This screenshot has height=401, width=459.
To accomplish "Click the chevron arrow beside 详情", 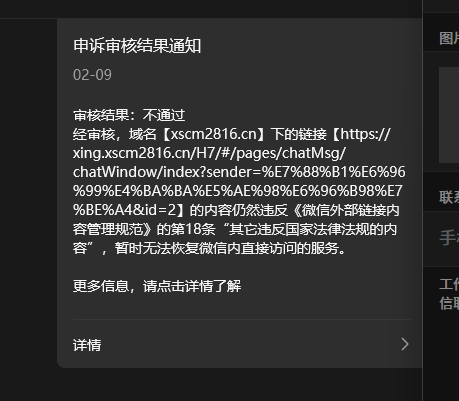I will click(x=405, y=344).
